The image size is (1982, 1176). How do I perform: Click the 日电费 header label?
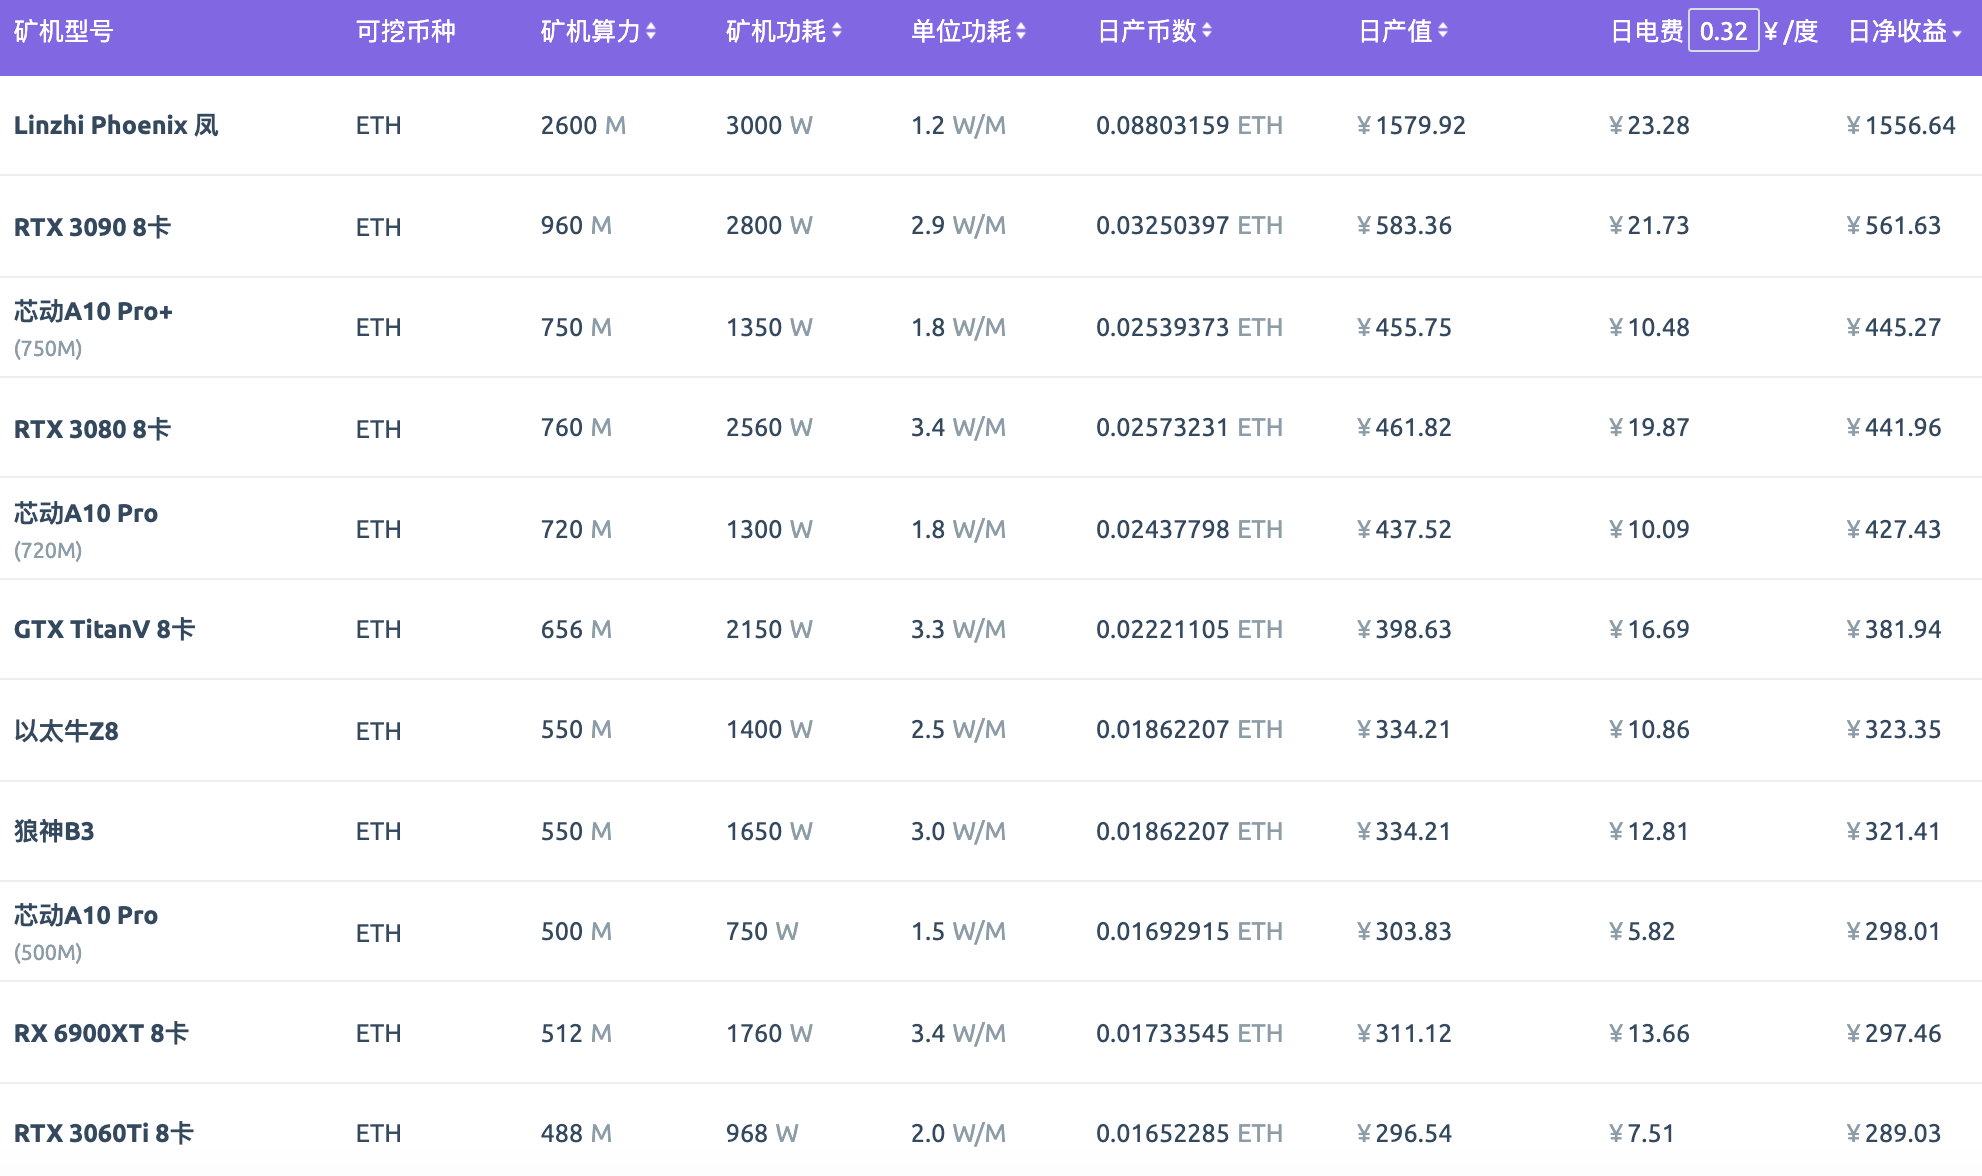coord(1647,32)
